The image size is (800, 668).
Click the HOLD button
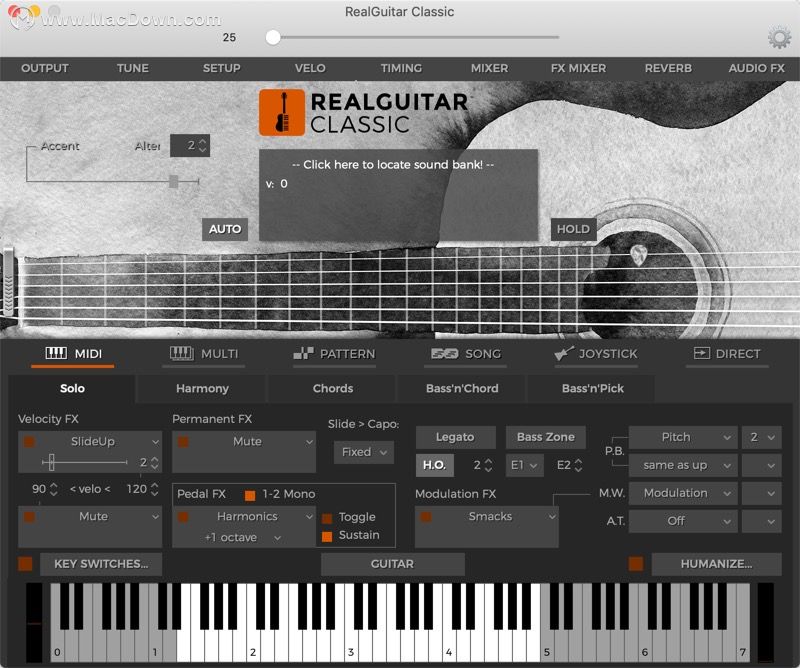tap(573, 229)
